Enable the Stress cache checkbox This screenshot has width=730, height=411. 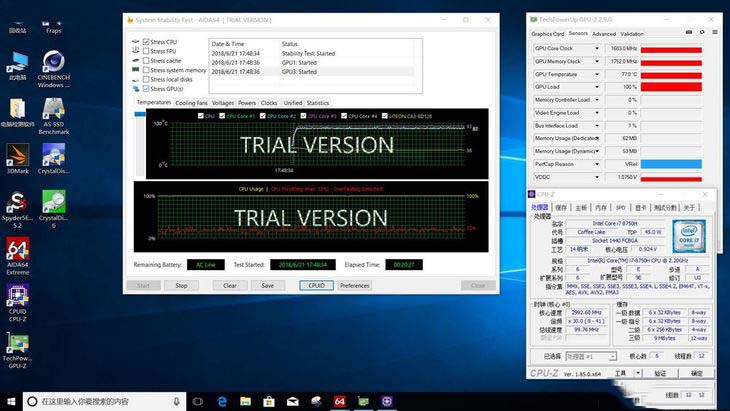(x=146, y=61)
